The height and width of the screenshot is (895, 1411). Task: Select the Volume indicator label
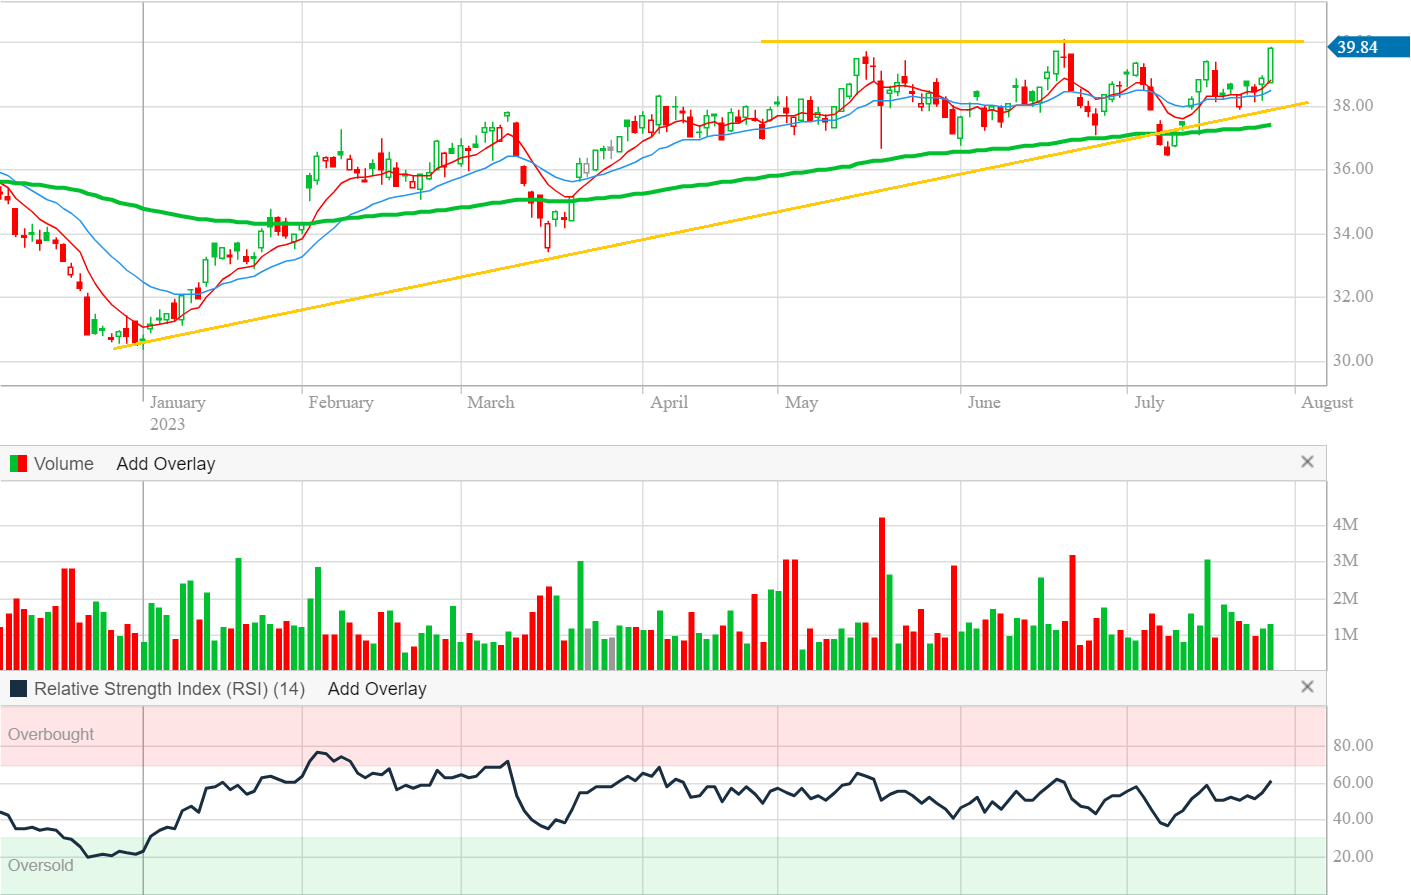tap(63, 464)
